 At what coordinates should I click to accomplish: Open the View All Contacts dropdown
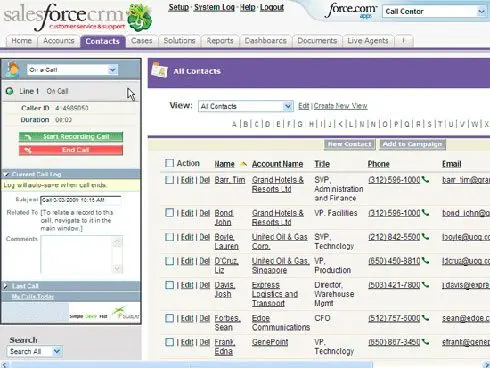(246, 106)
